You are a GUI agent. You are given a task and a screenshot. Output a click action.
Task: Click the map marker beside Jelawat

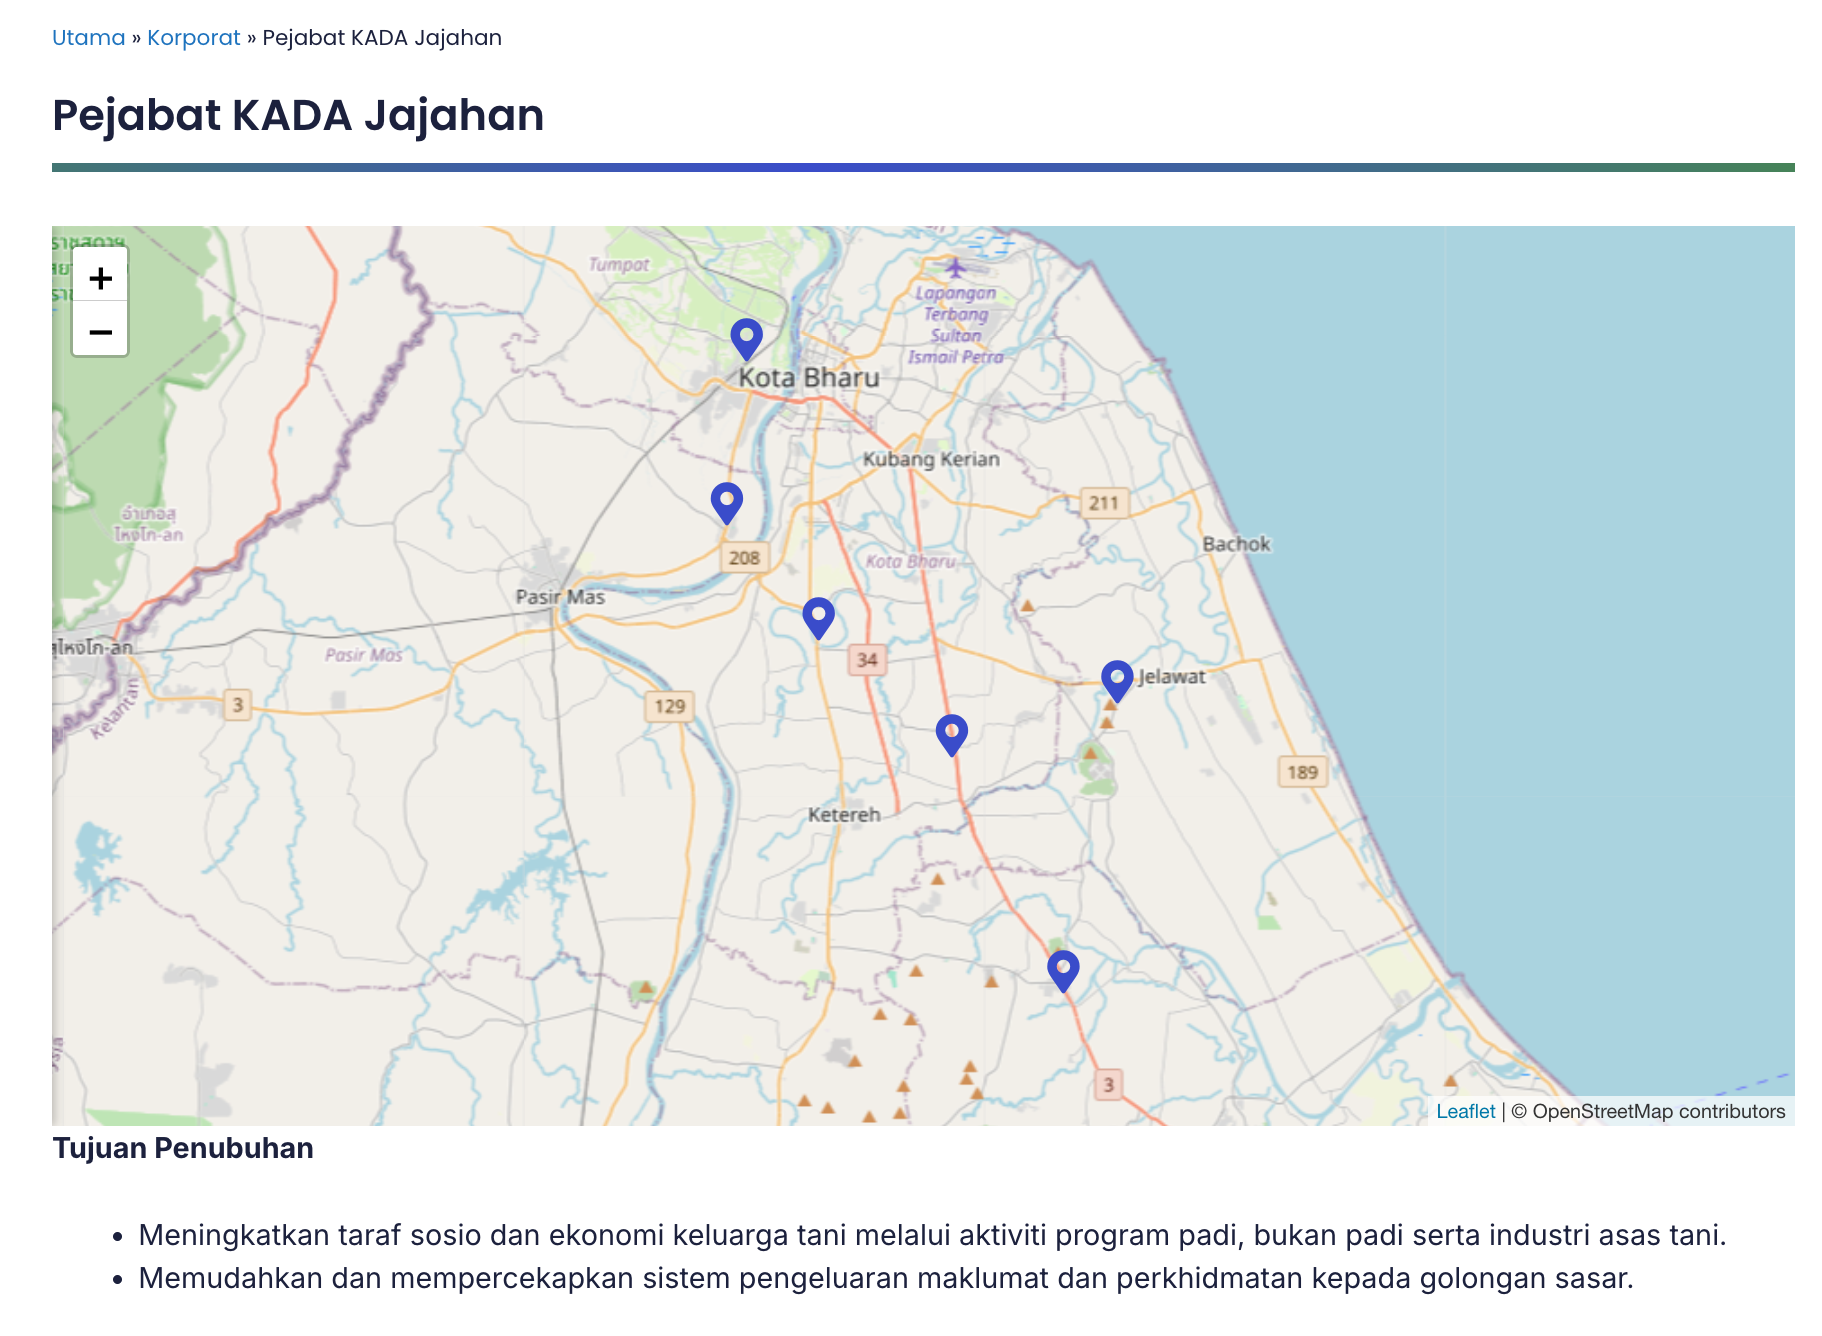tap(1116, 680)
